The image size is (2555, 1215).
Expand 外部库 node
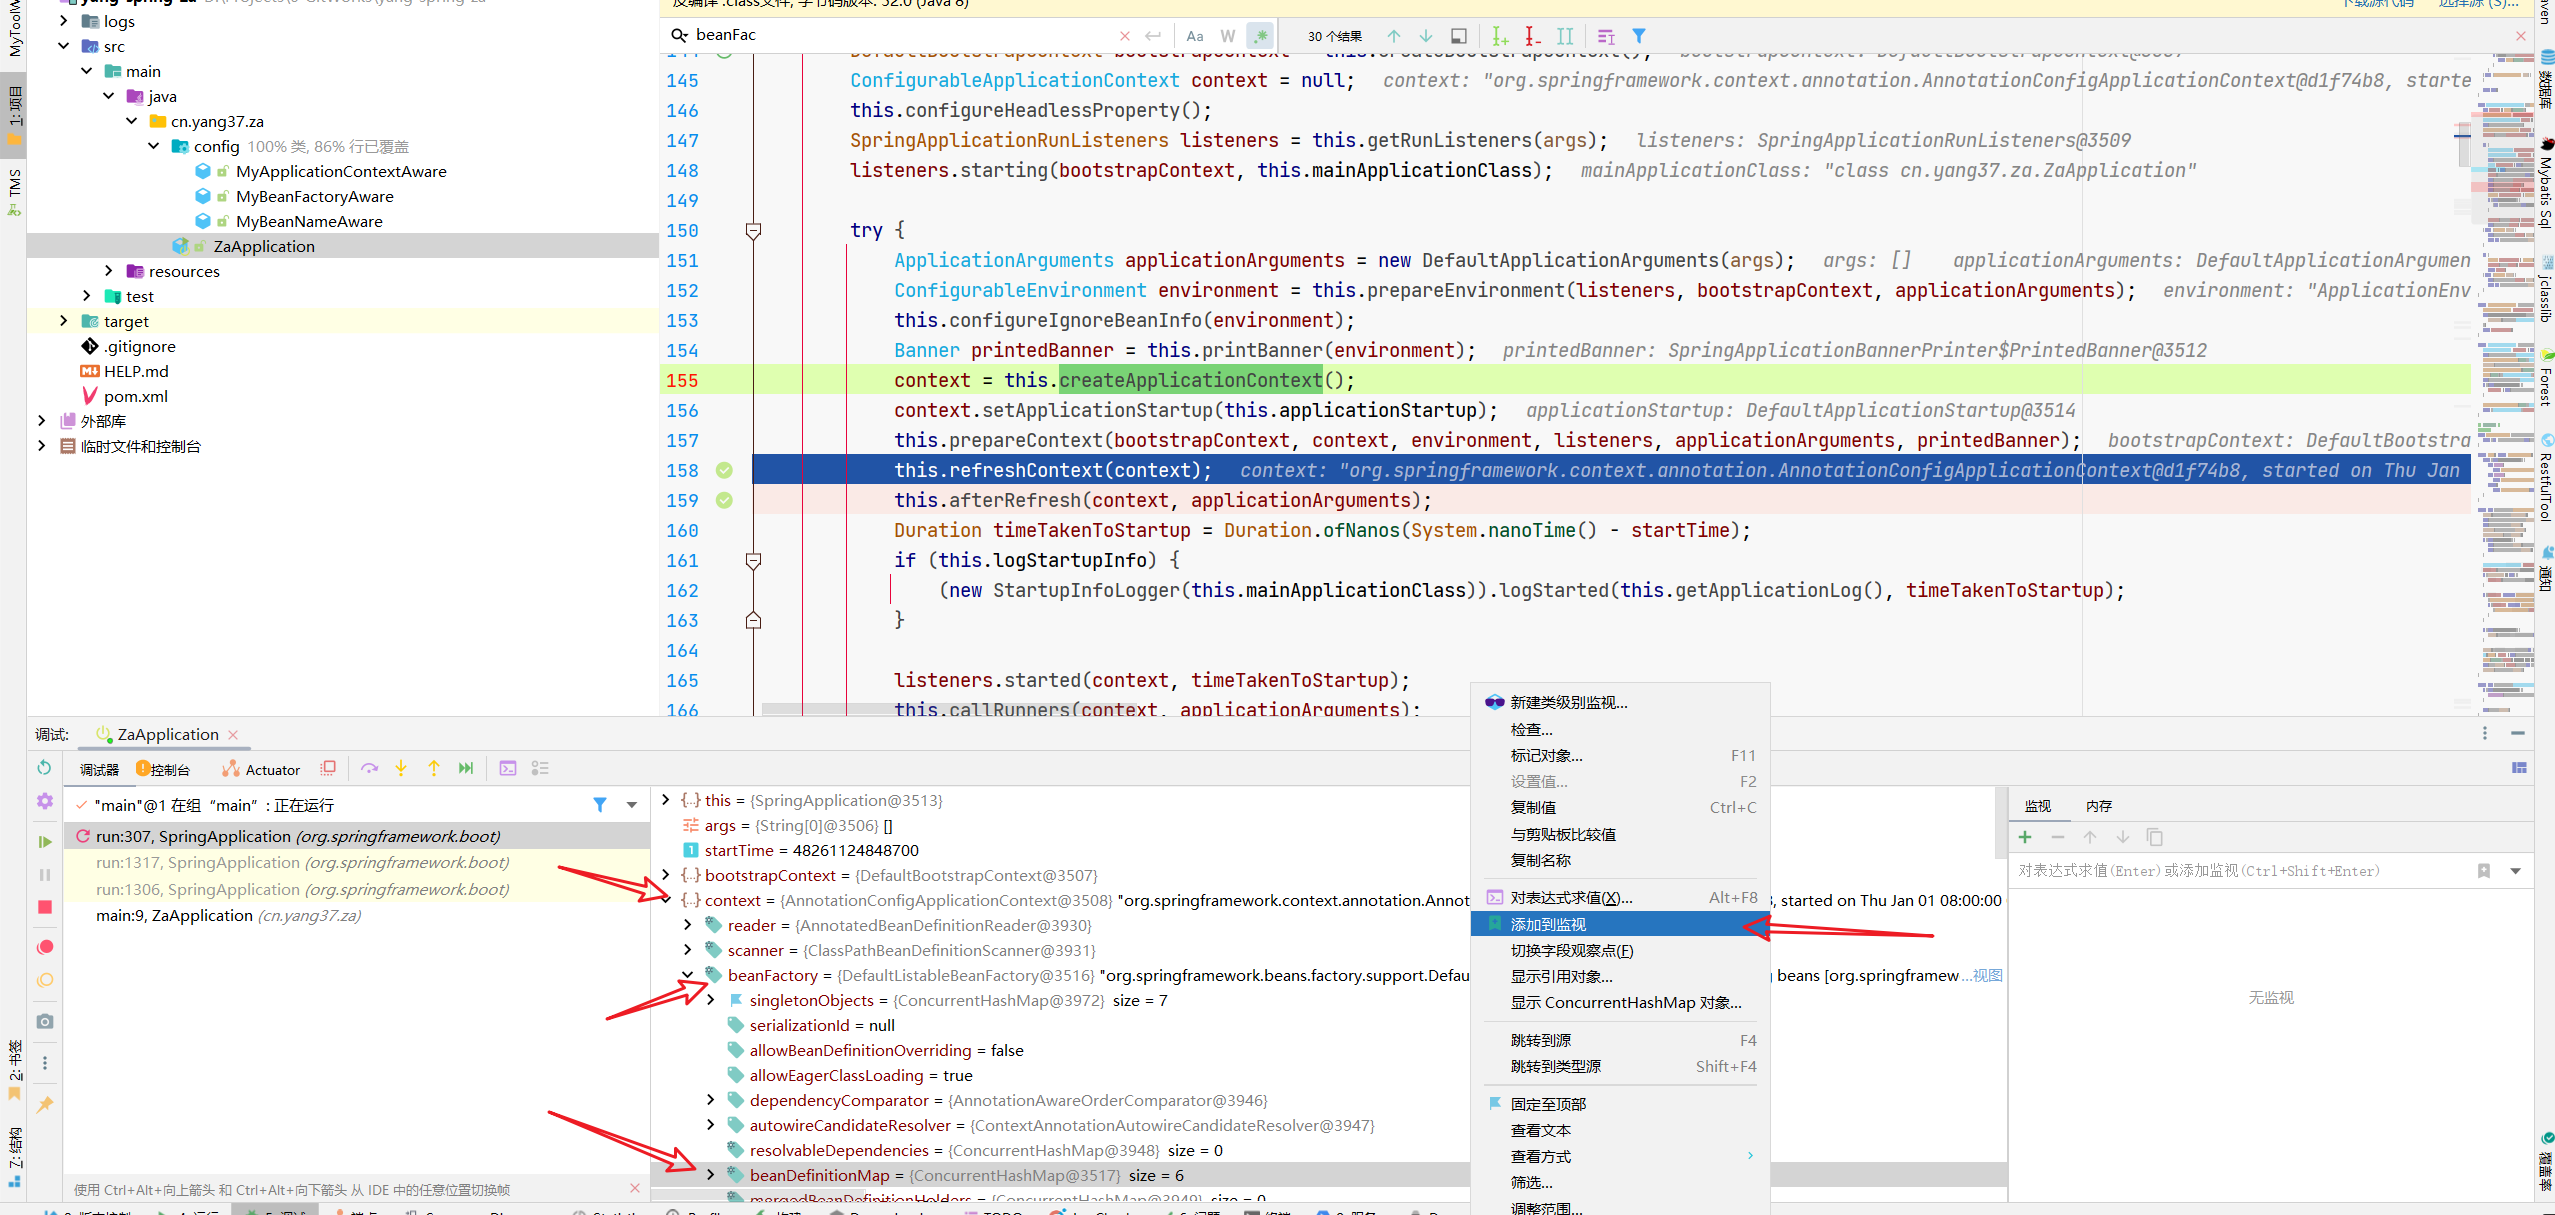(x=41, y=421)
